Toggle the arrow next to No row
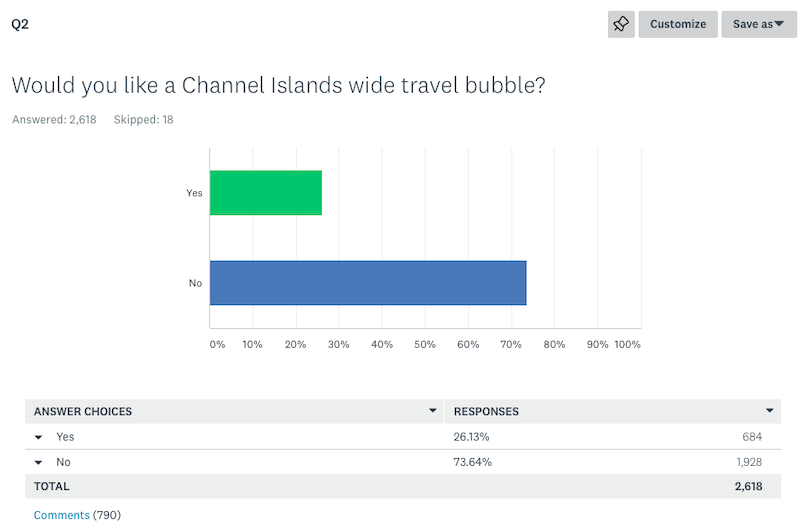 (38, 463)
